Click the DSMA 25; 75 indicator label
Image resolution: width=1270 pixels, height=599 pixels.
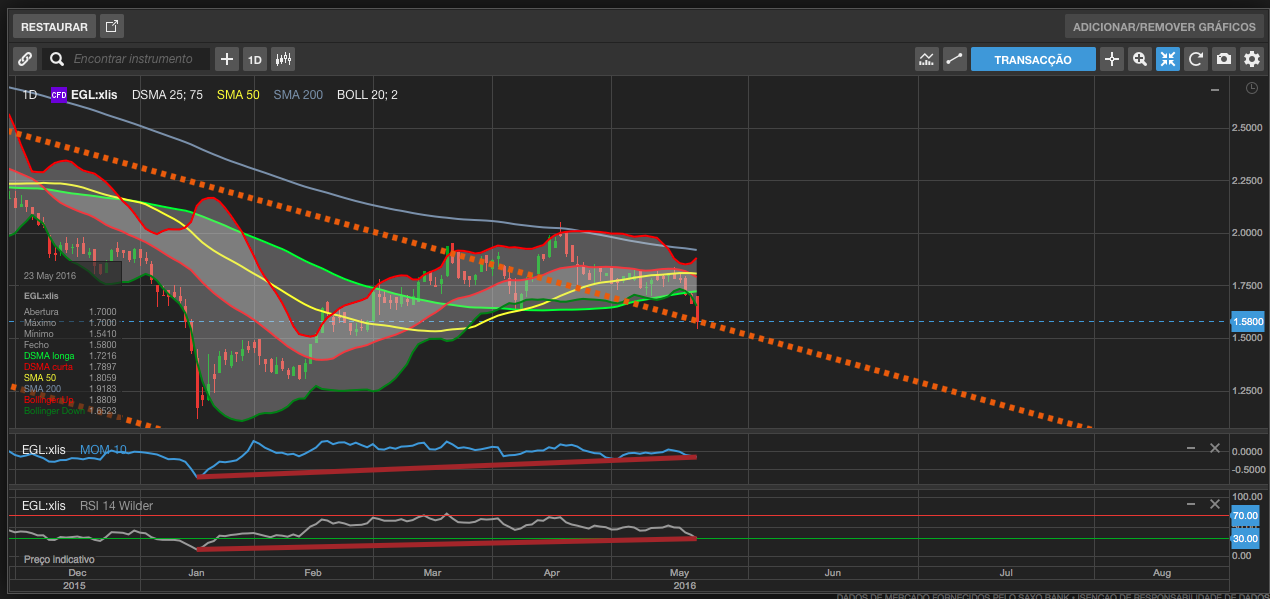(167, 95)
